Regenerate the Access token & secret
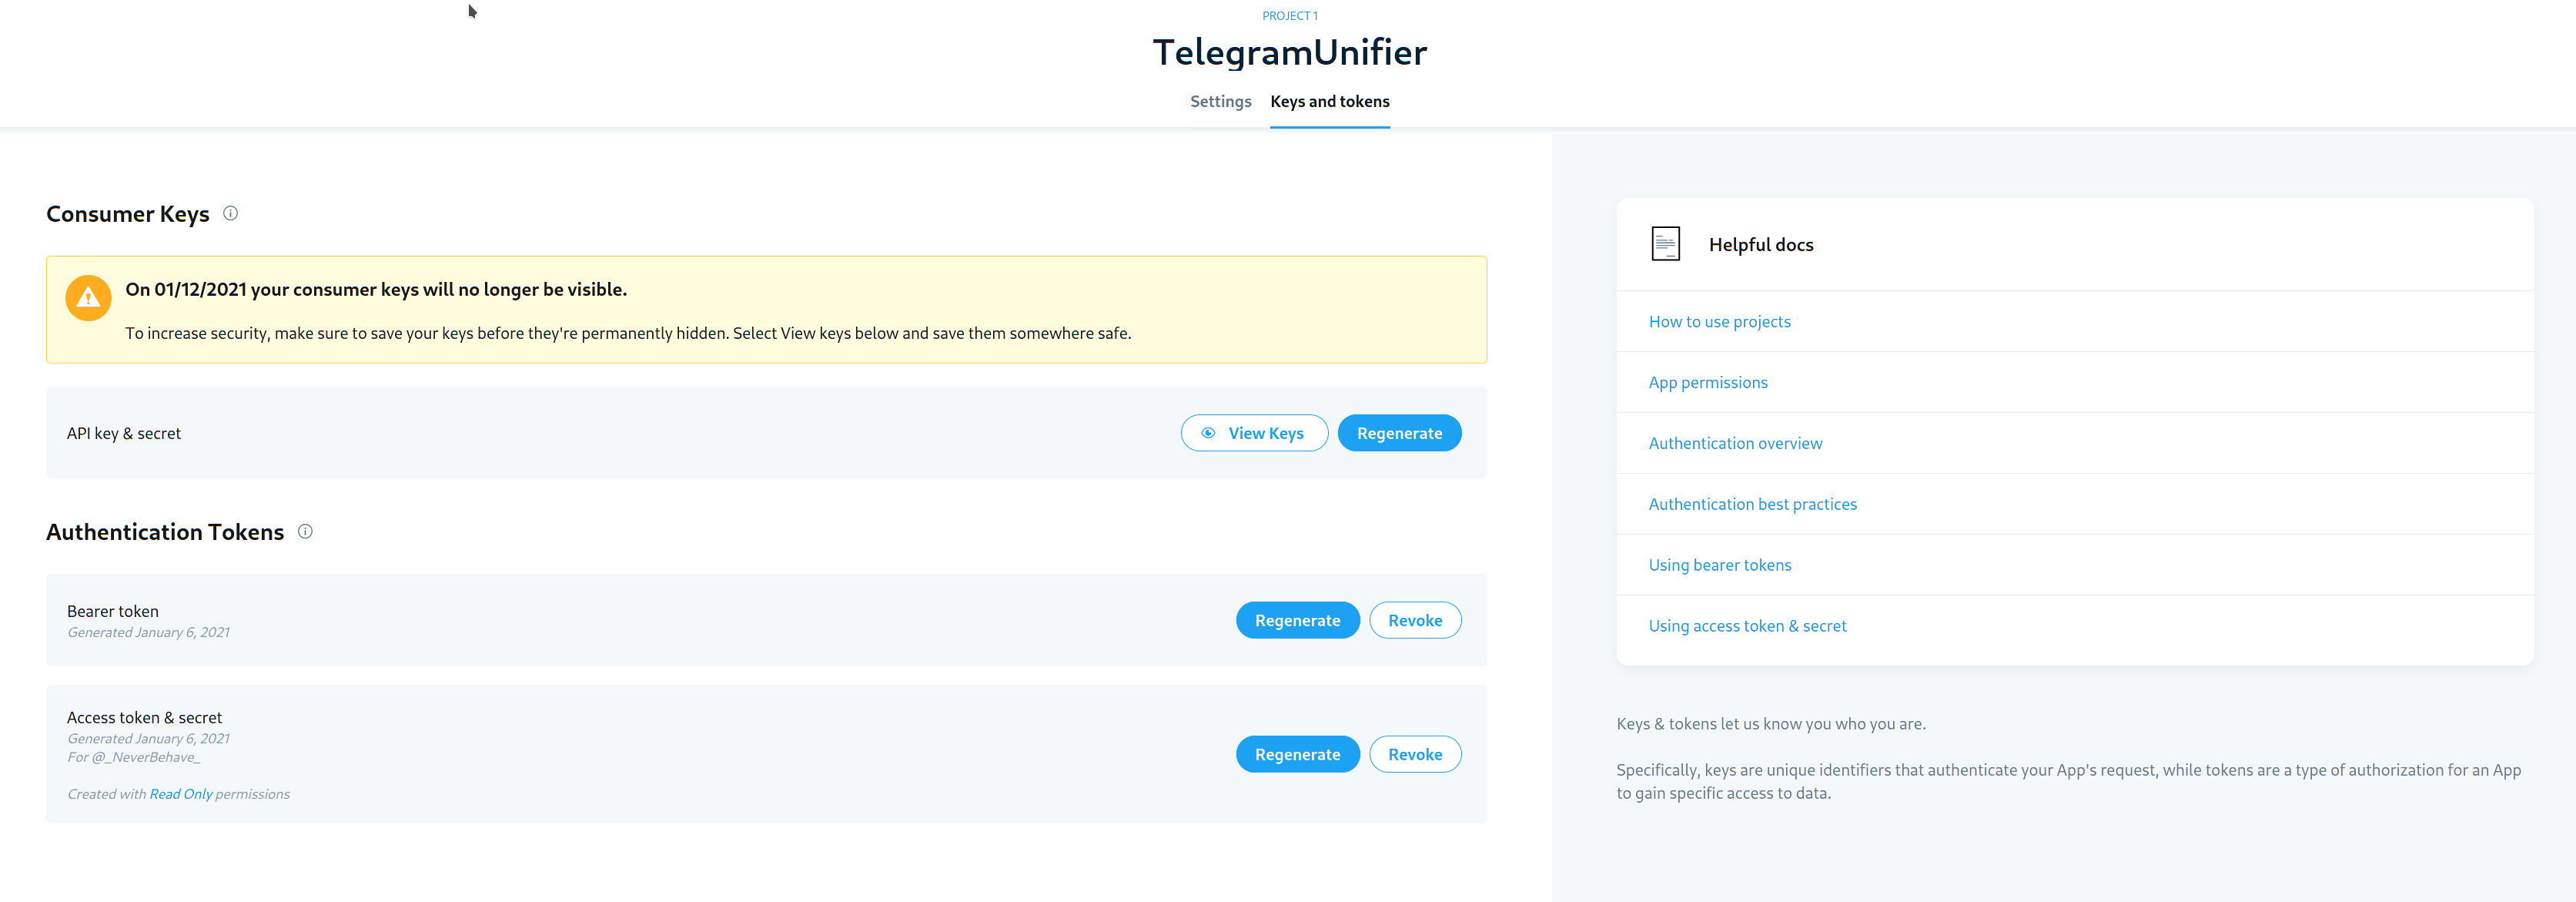2576x902 pixels. coord(1297,754)
